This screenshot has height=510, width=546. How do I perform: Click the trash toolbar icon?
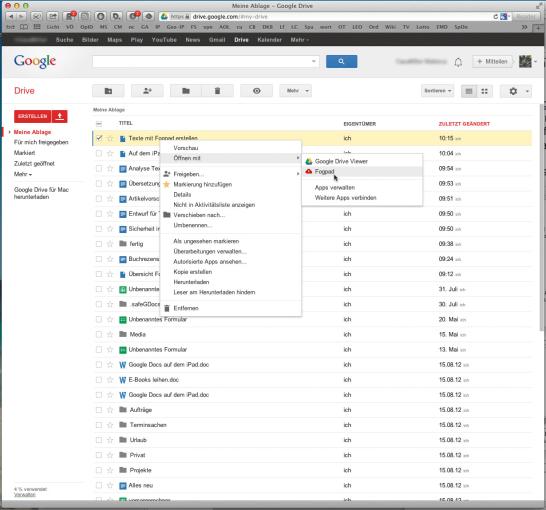coord(217,91)
